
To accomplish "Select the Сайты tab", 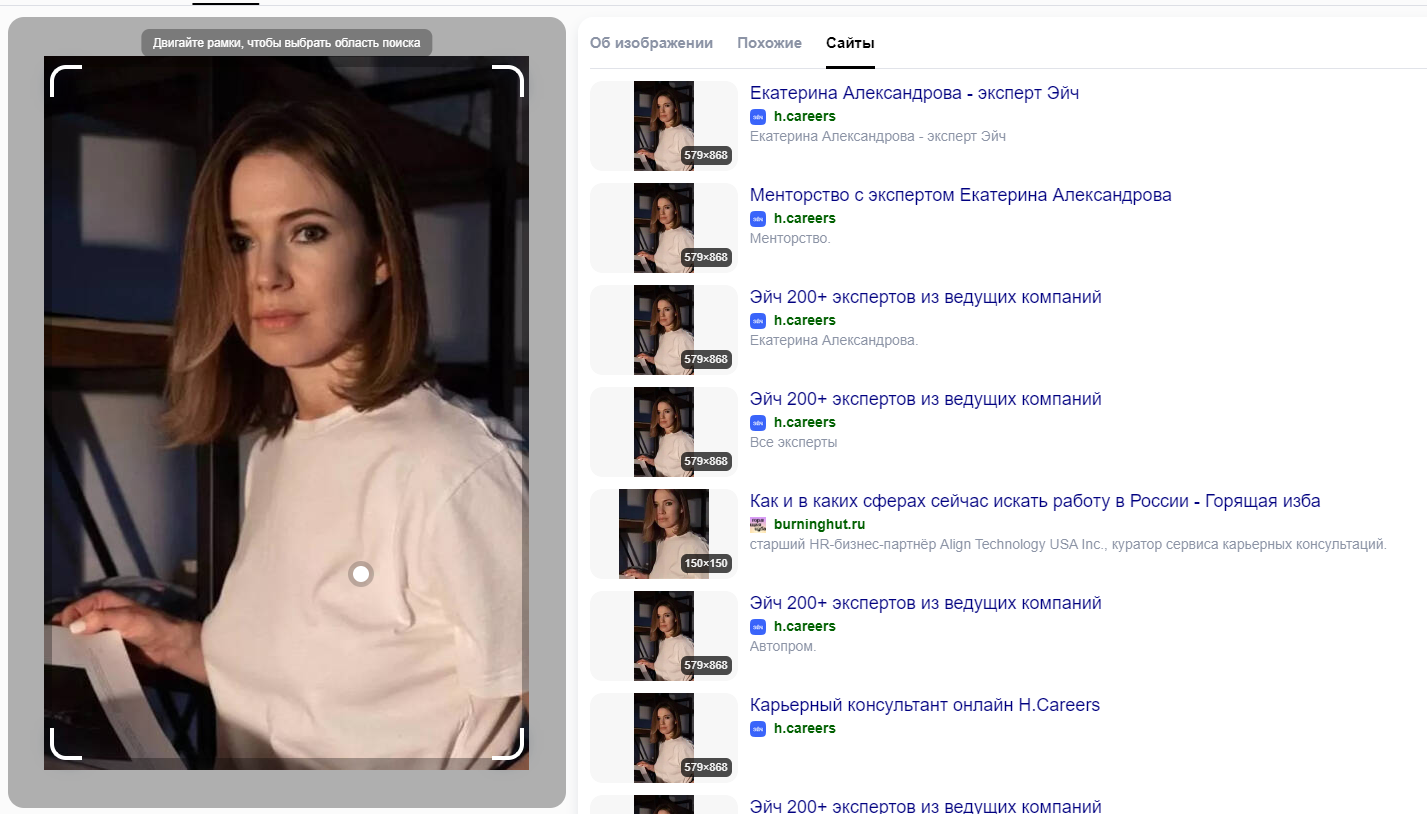I will (850, 43).
